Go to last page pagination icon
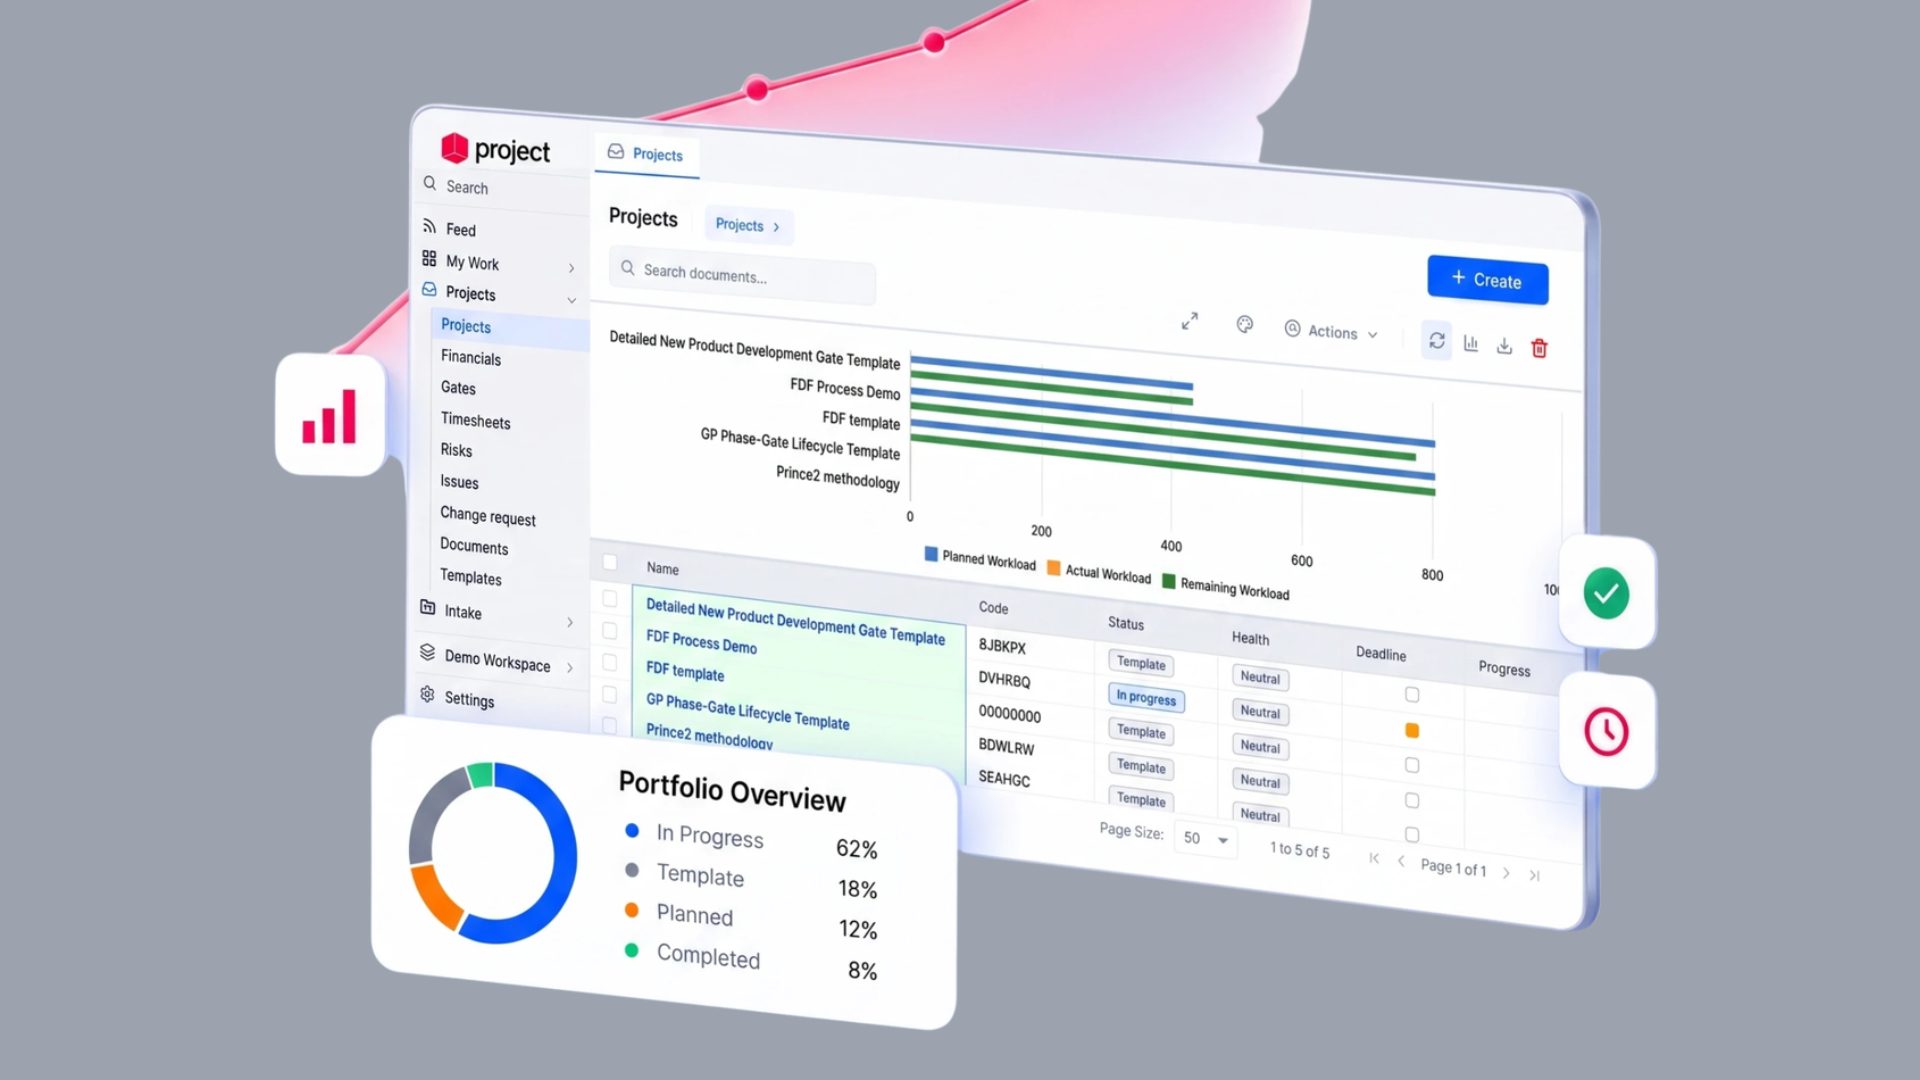 point(1534,876)
